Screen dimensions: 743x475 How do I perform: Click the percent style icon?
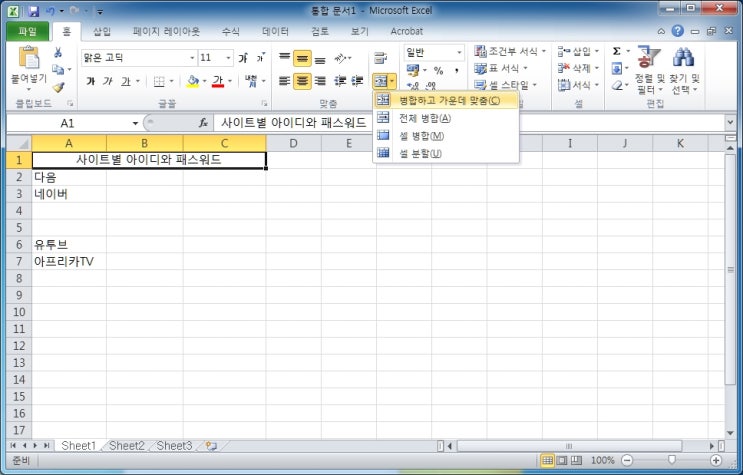[439, 71]
